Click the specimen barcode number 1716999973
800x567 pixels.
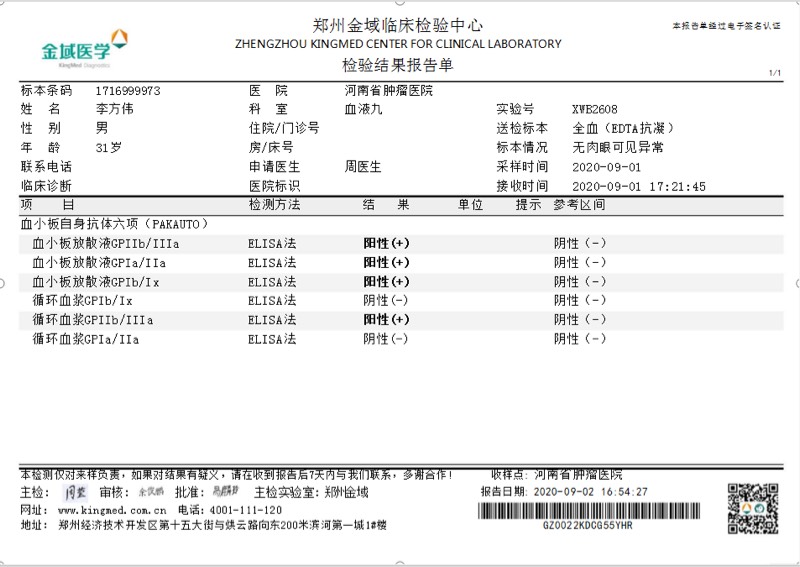(128, 90)
